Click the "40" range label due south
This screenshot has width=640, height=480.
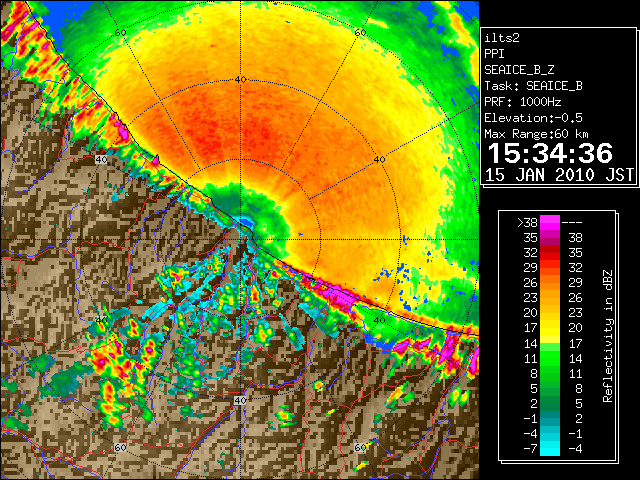(x=240, y=400)
